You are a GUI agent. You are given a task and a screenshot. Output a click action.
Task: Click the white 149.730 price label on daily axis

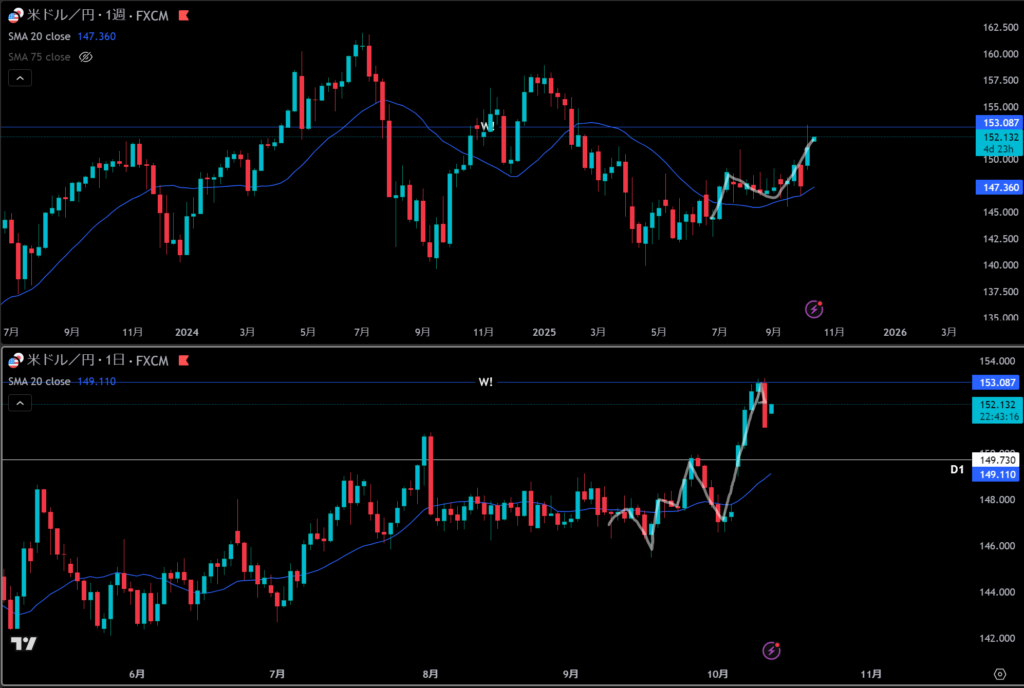click(994, 460)
